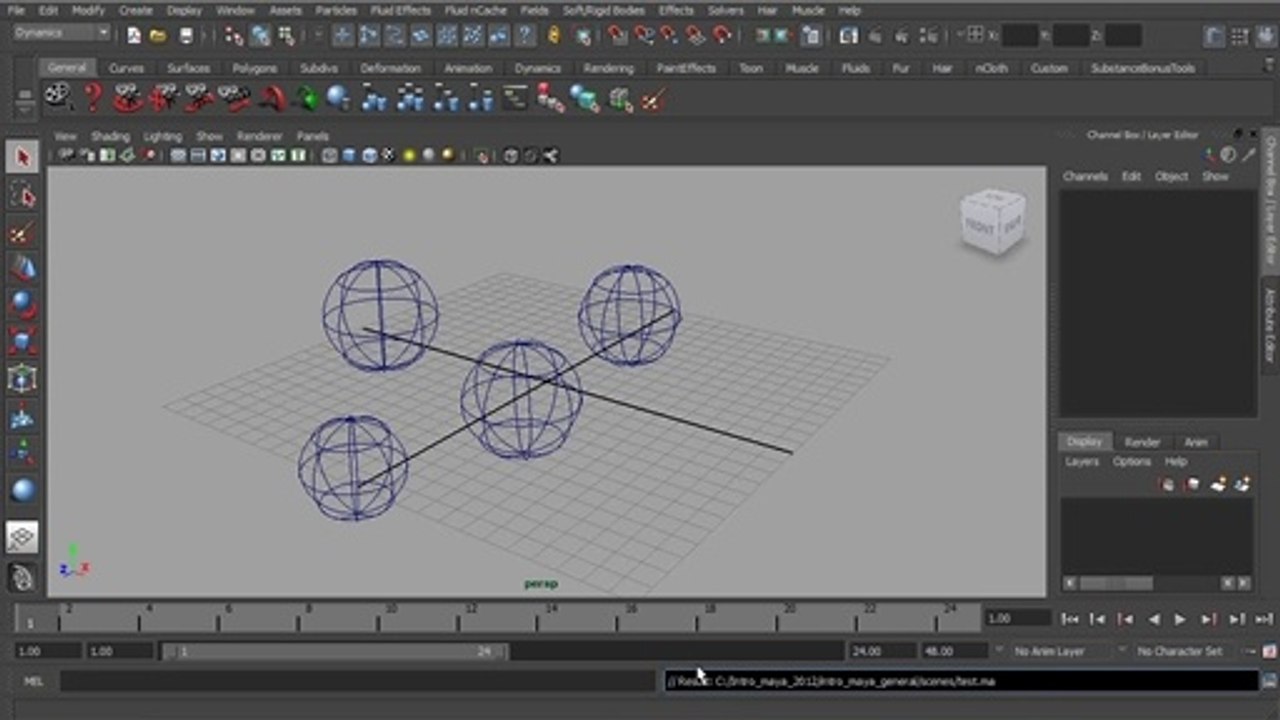The image size is (1280, 720).
Task: Click the play backwards button
Action: click(1153, 619)
